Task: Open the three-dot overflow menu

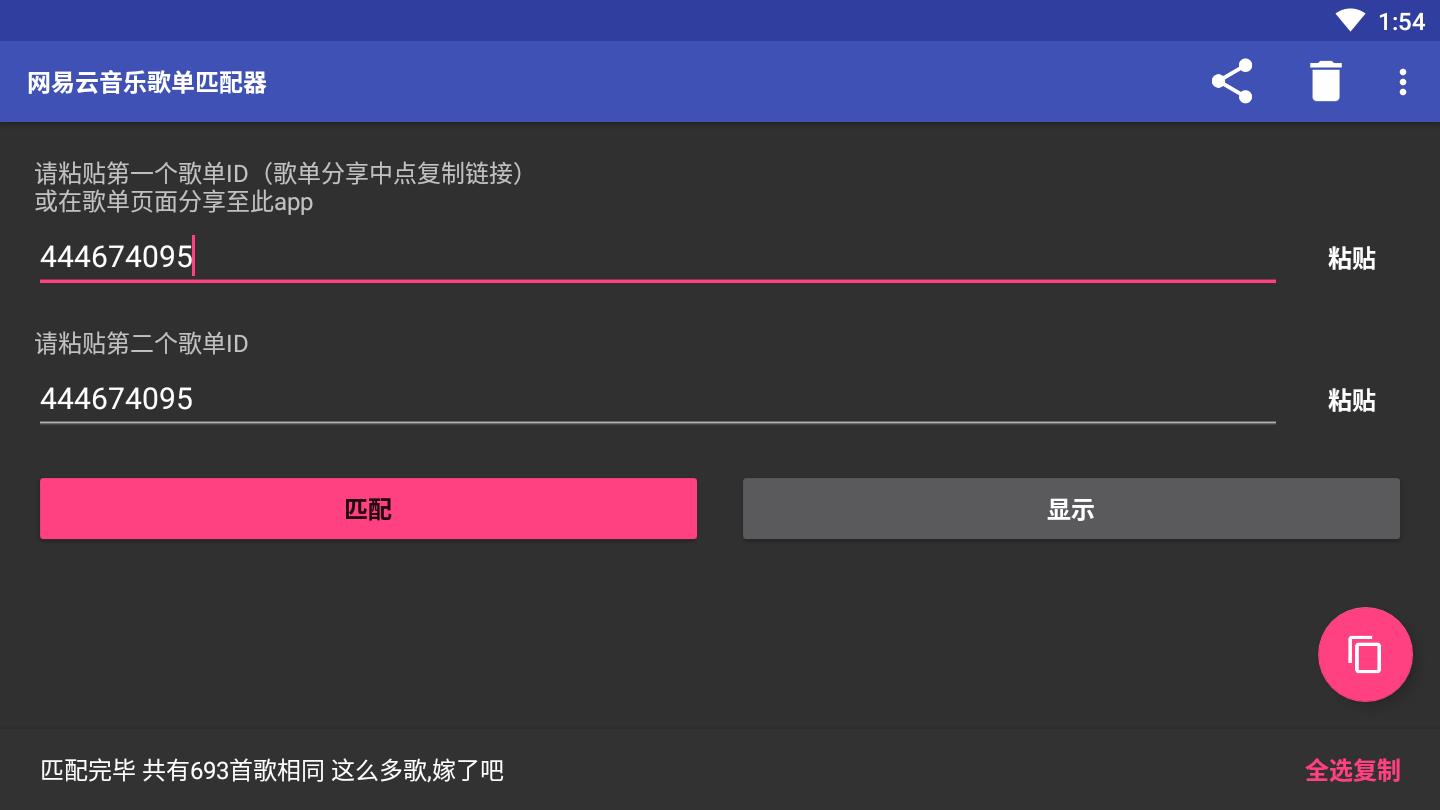Action: pos(1403,81)
